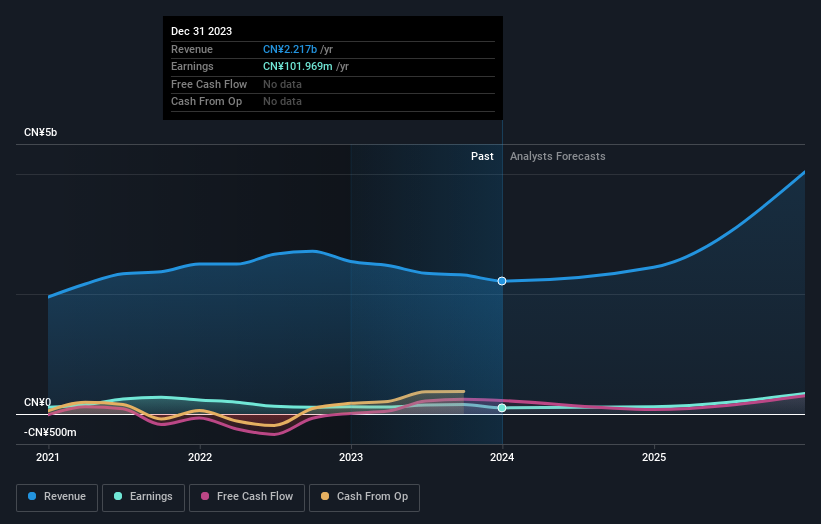Screen dimensions: 821x524
Task: Click the blue Revenue legend dot
Action: click(x=32, y=496)
